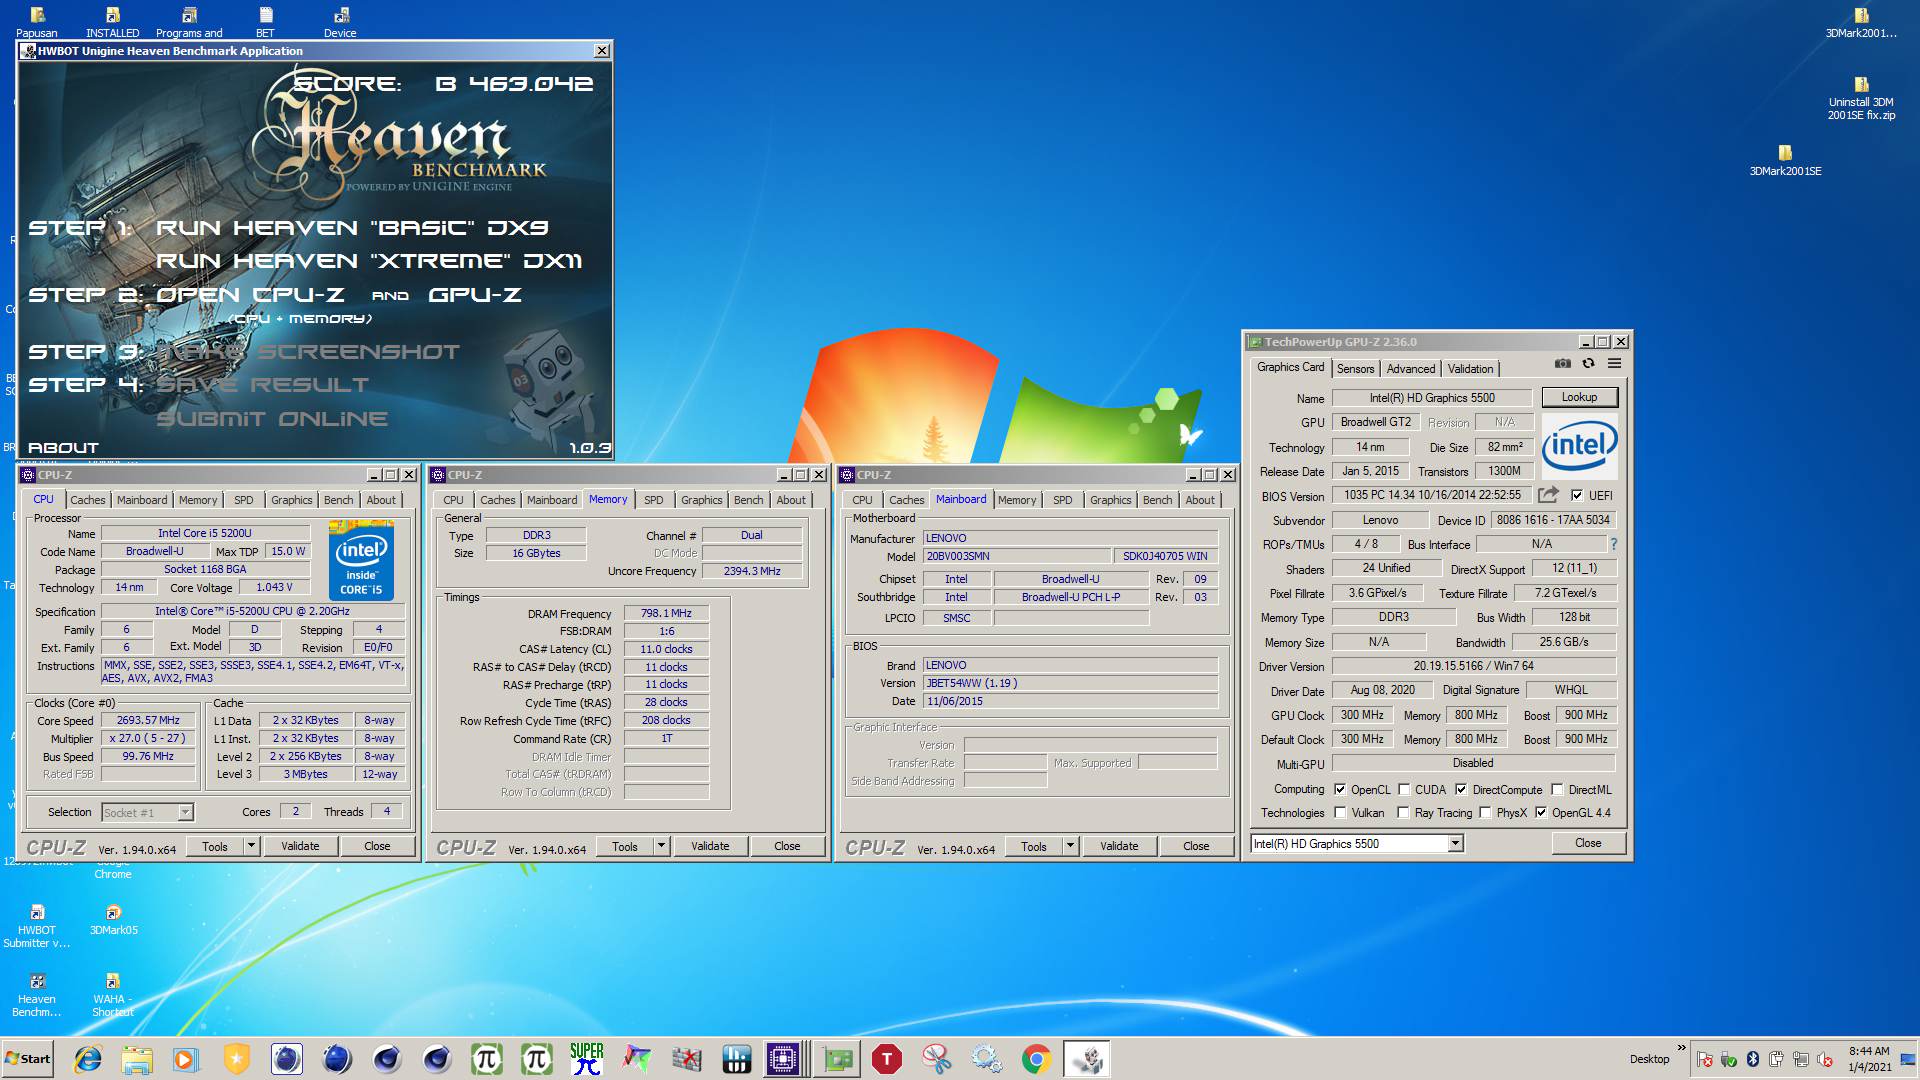Click the Bus Interface question mark in GPU-Z
This screenshot has height=1080, width=1920.
[1613, 544]
